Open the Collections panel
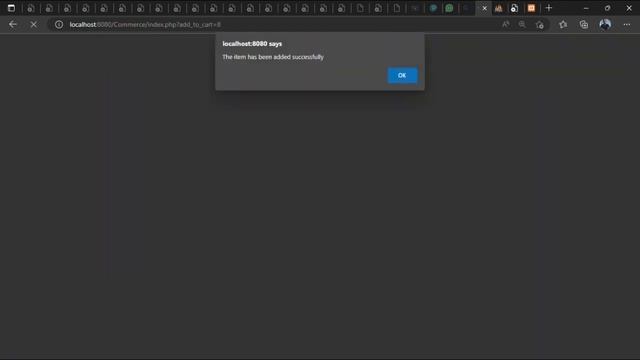 click(584, 24)
